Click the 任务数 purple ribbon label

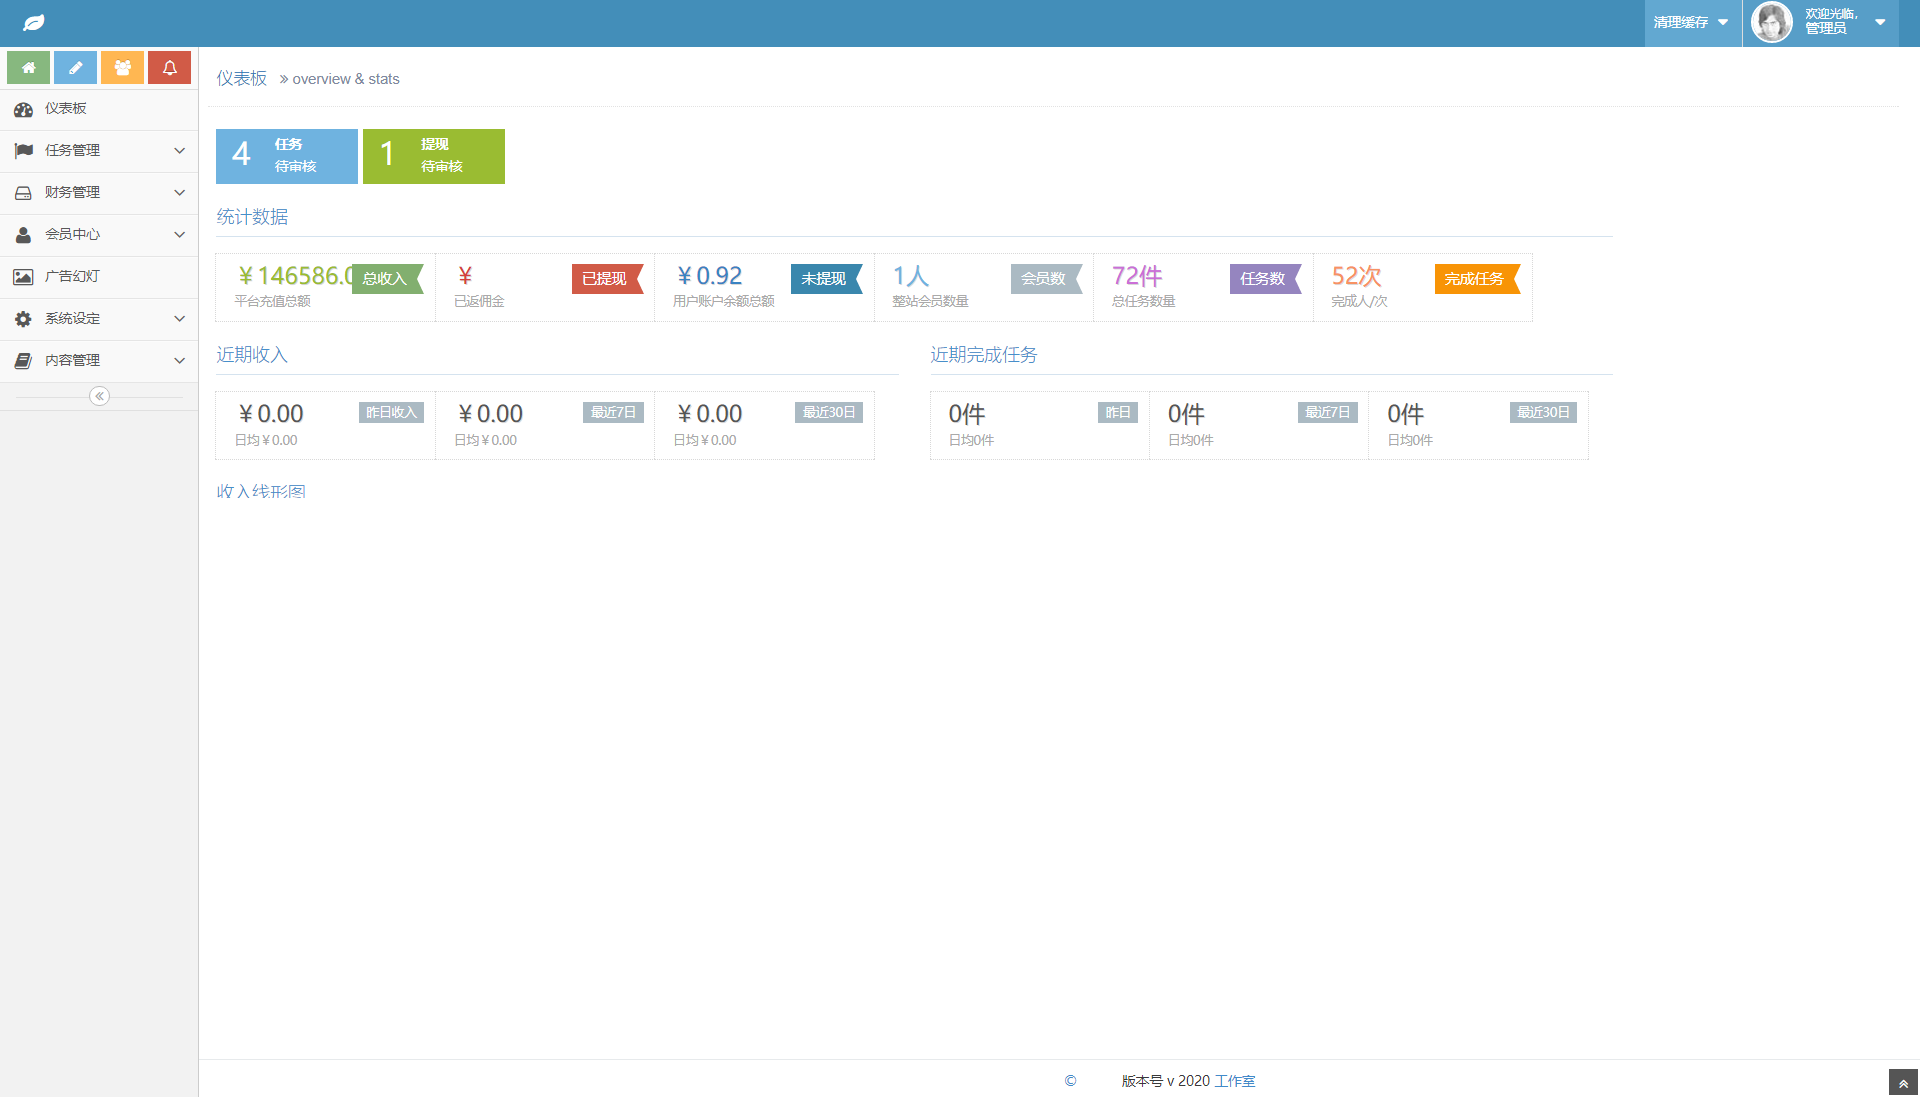tap(1264, 279)
